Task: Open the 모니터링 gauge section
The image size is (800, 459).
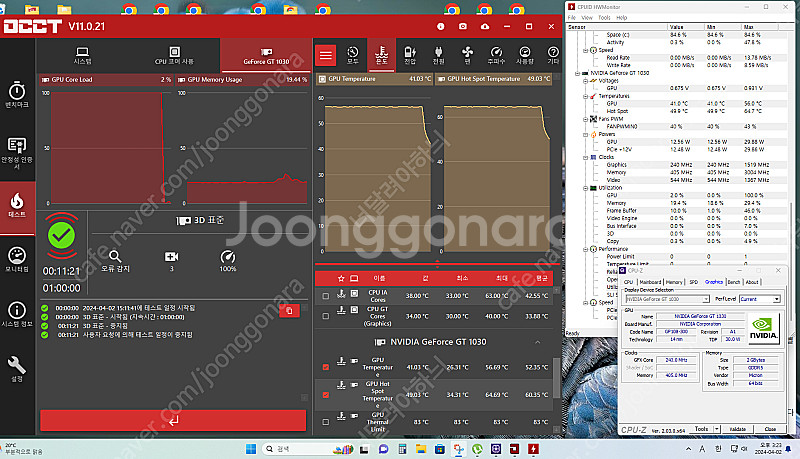Action: 17,259
